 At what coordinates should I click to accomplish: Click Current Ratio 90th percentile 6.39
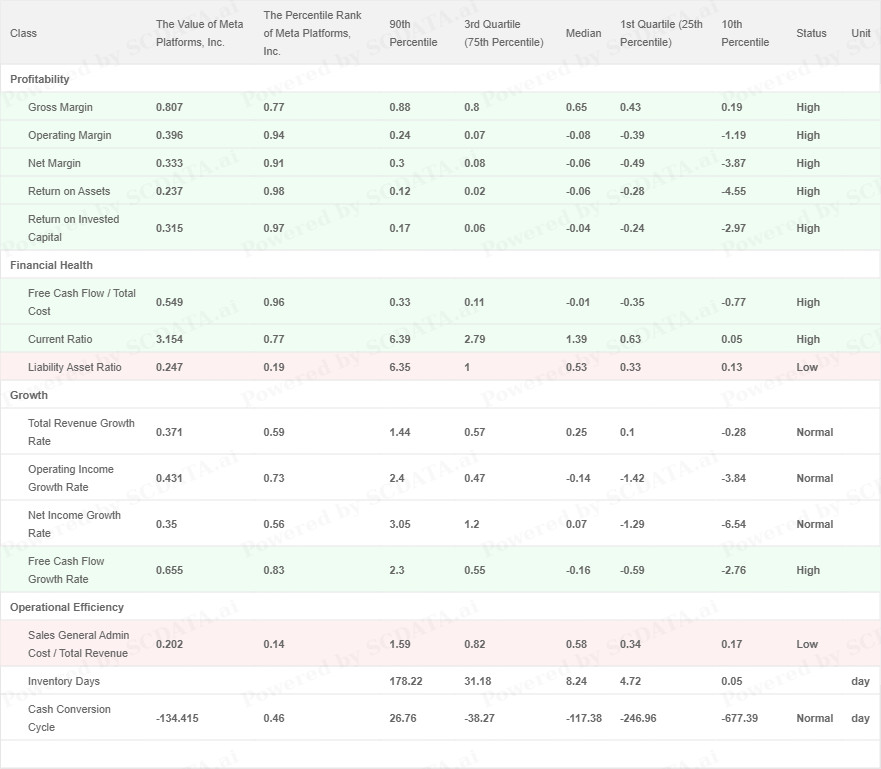pos(399,339)
